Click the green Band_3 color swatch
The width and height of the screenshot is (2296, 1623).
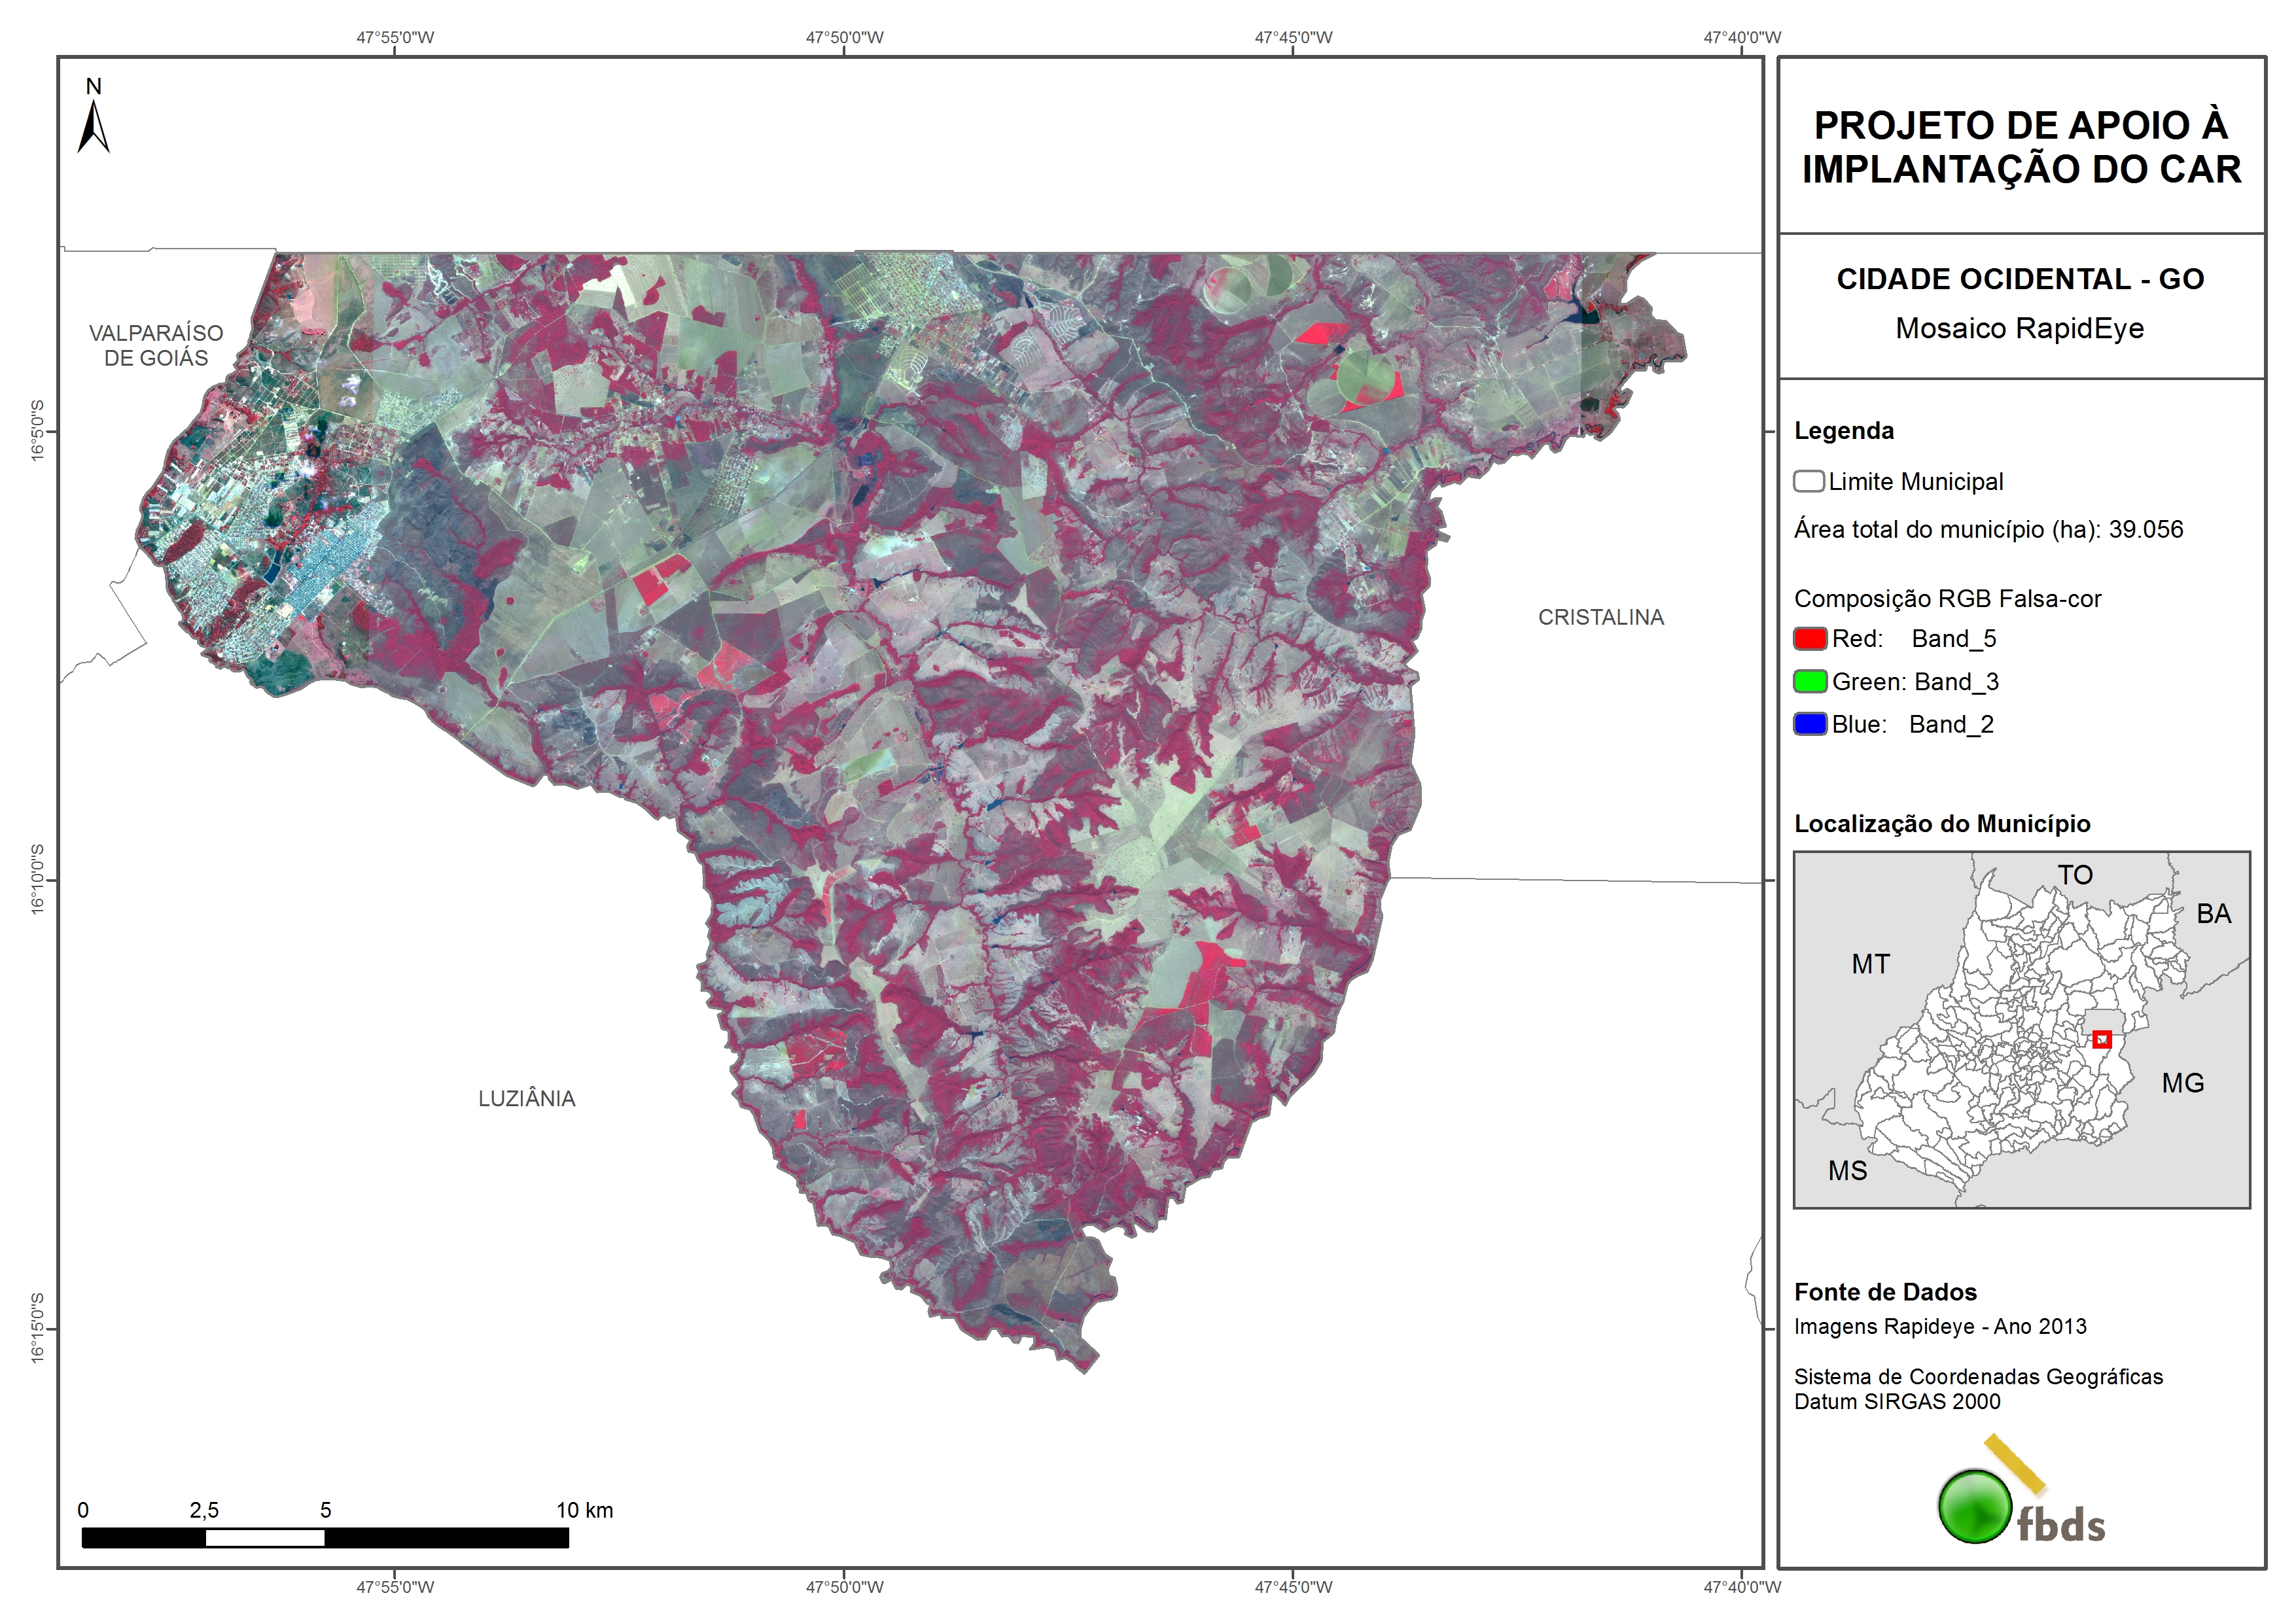click(1810, 682)
